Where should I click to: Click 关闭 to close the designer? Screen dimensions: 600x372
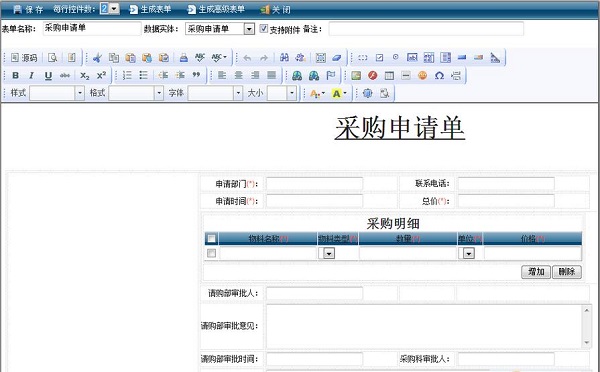click(x=276, y=9)
